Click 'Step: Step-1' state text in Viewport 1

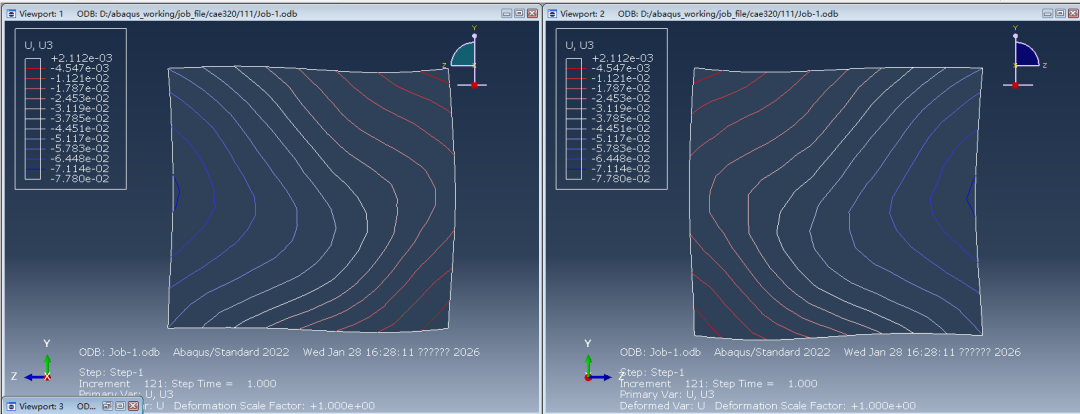pos(109,373)
